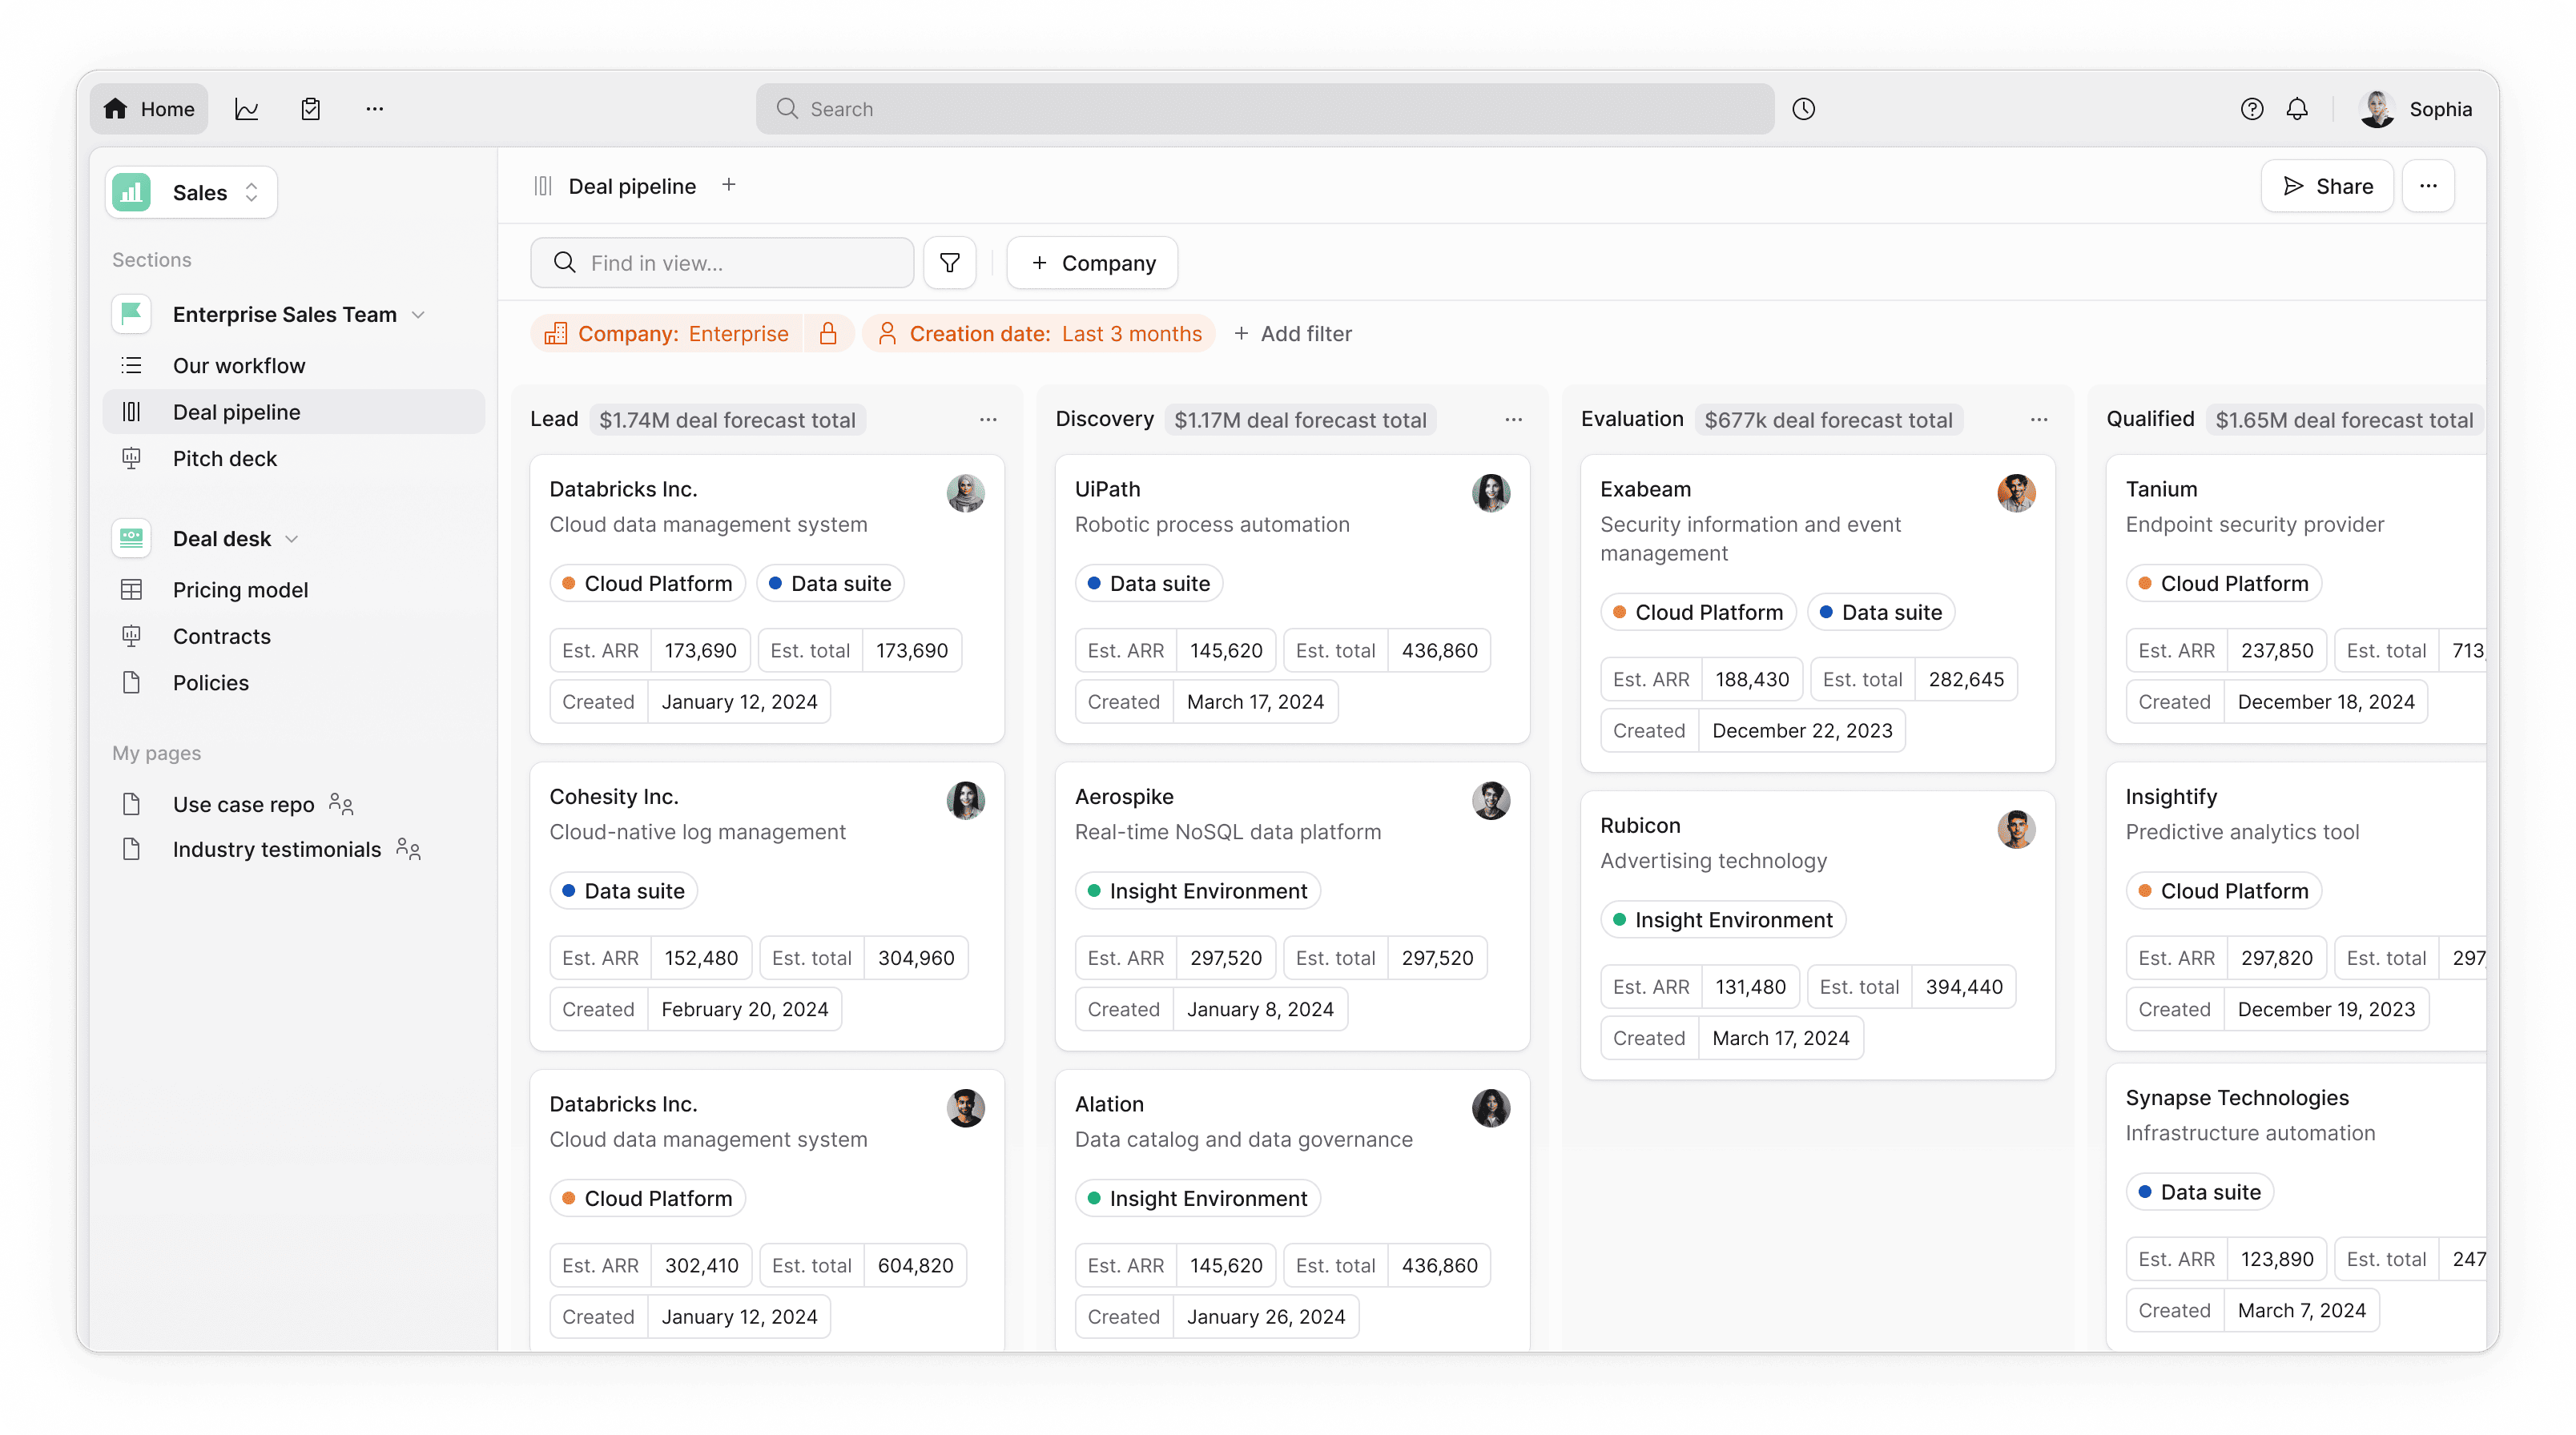Click shared-users icon beside Use case repo
2576x1435 pixels.
point(341,804)
